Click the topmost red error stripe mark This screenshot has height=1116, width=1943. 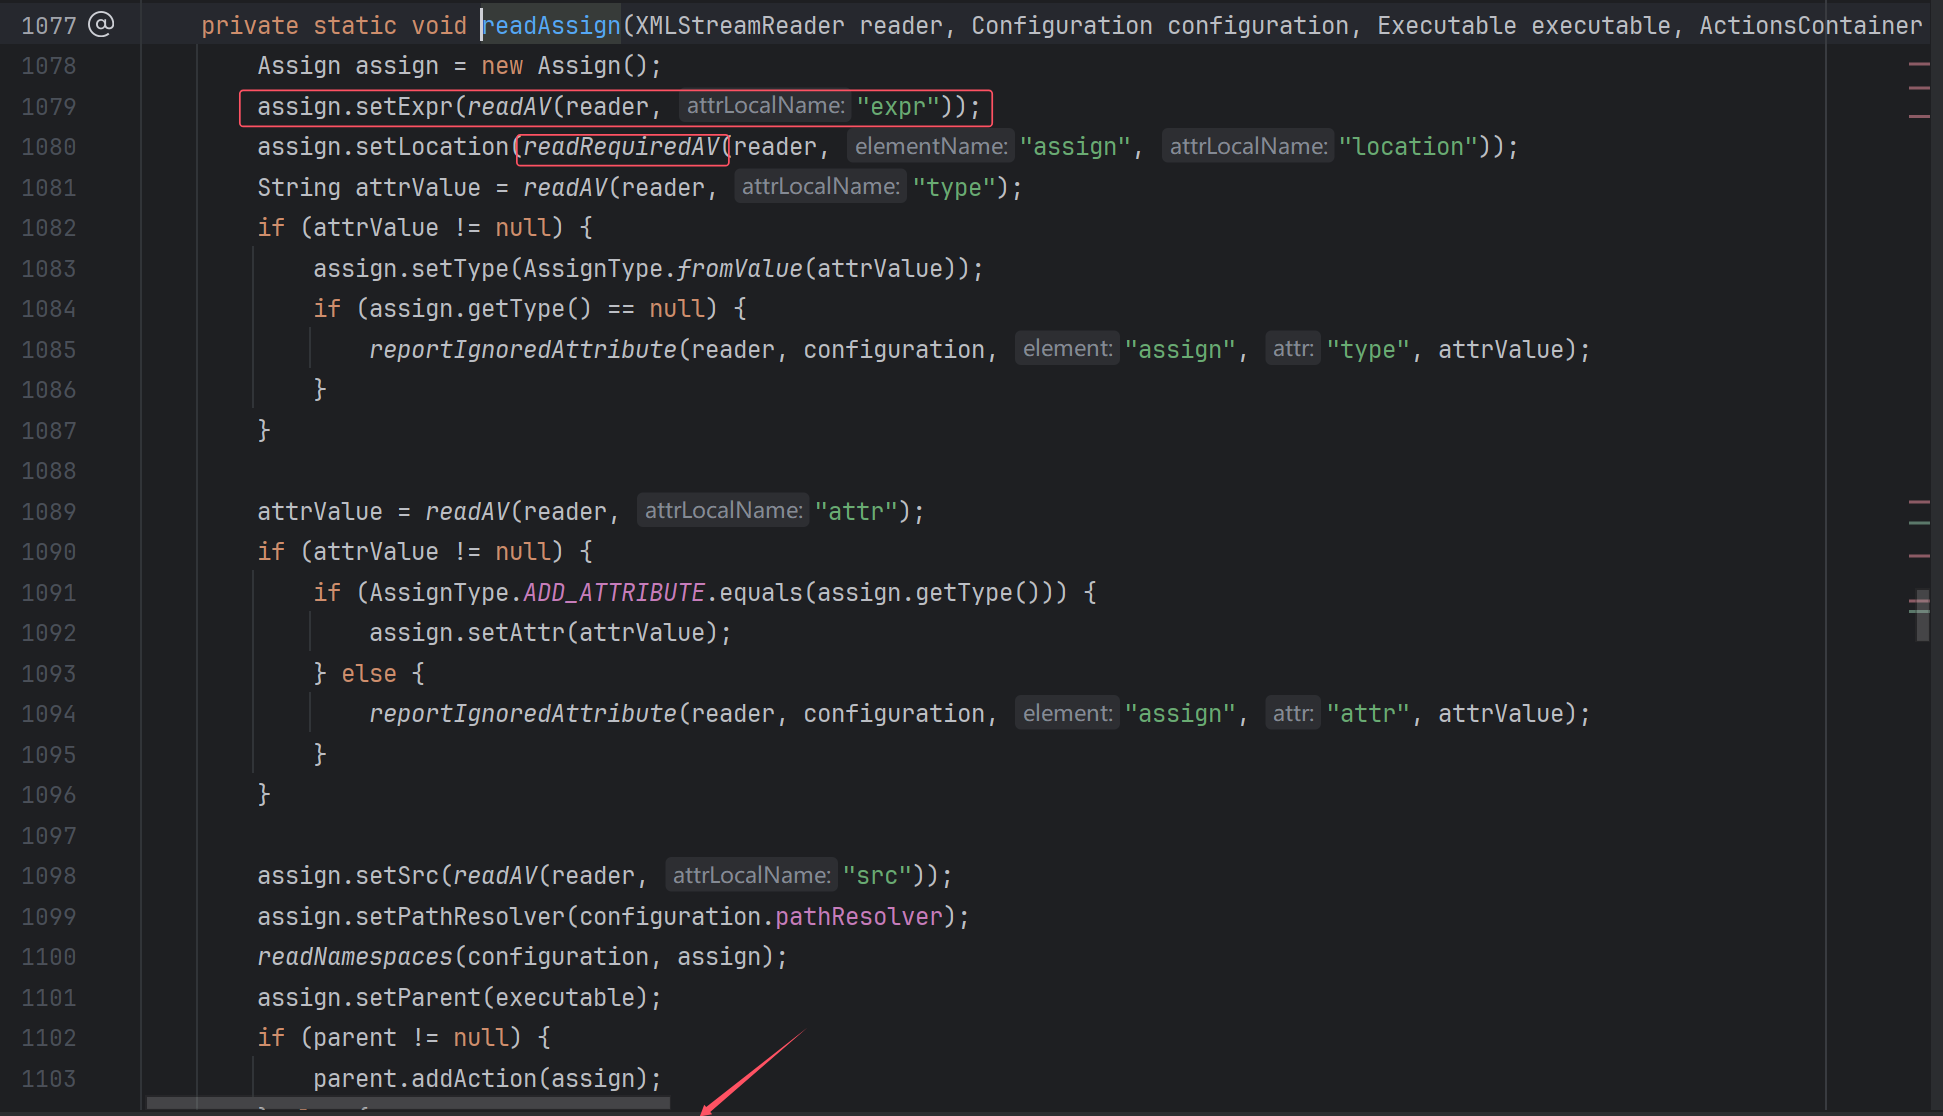pyautogui.click(x=1918, y=64)
